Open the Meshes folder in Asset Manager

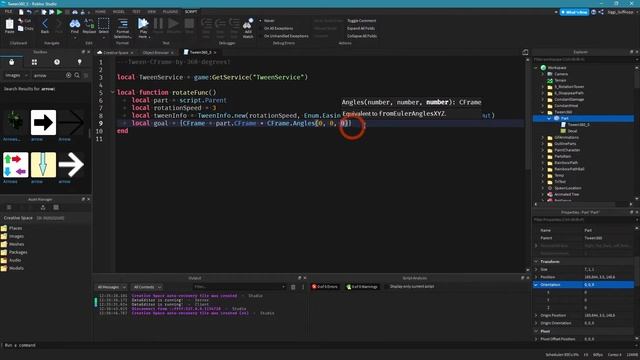click(x=16, y=244)
